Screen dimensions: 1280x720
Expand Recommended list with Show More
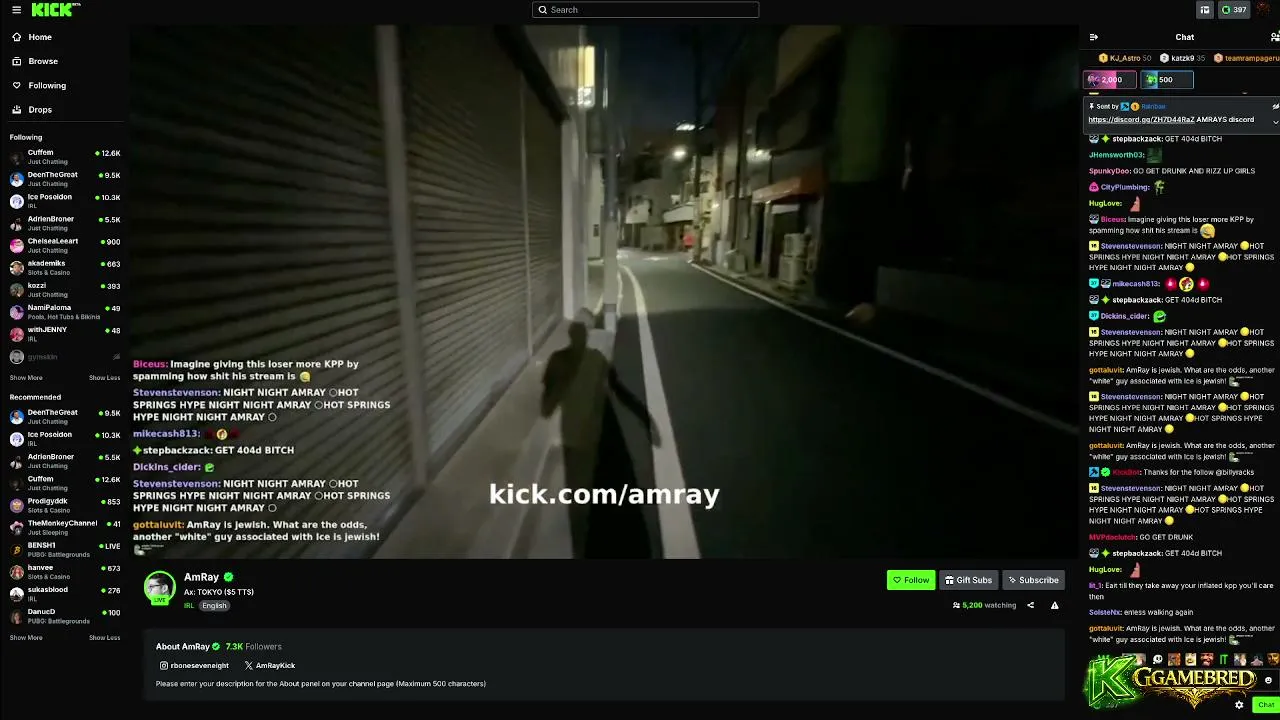26,638
